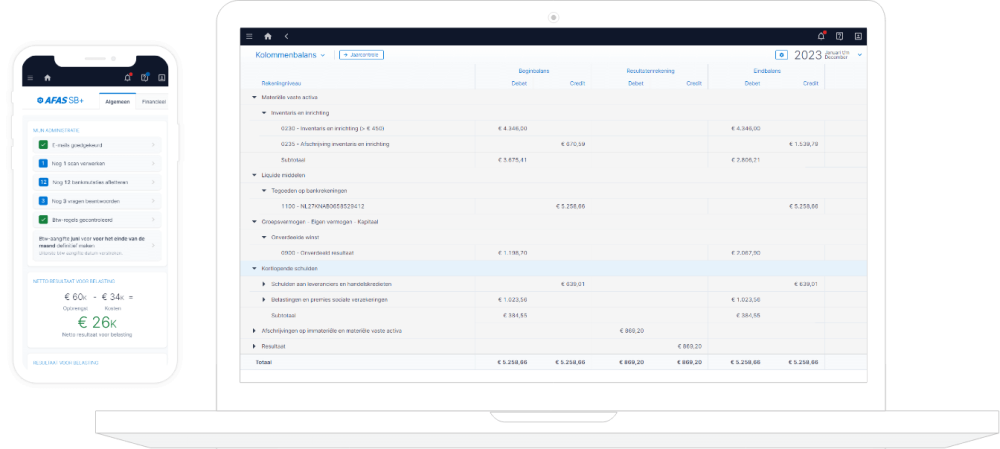The image size is (1000, 449).
Task: Click the 2023 year label
Action: point(807,55)
